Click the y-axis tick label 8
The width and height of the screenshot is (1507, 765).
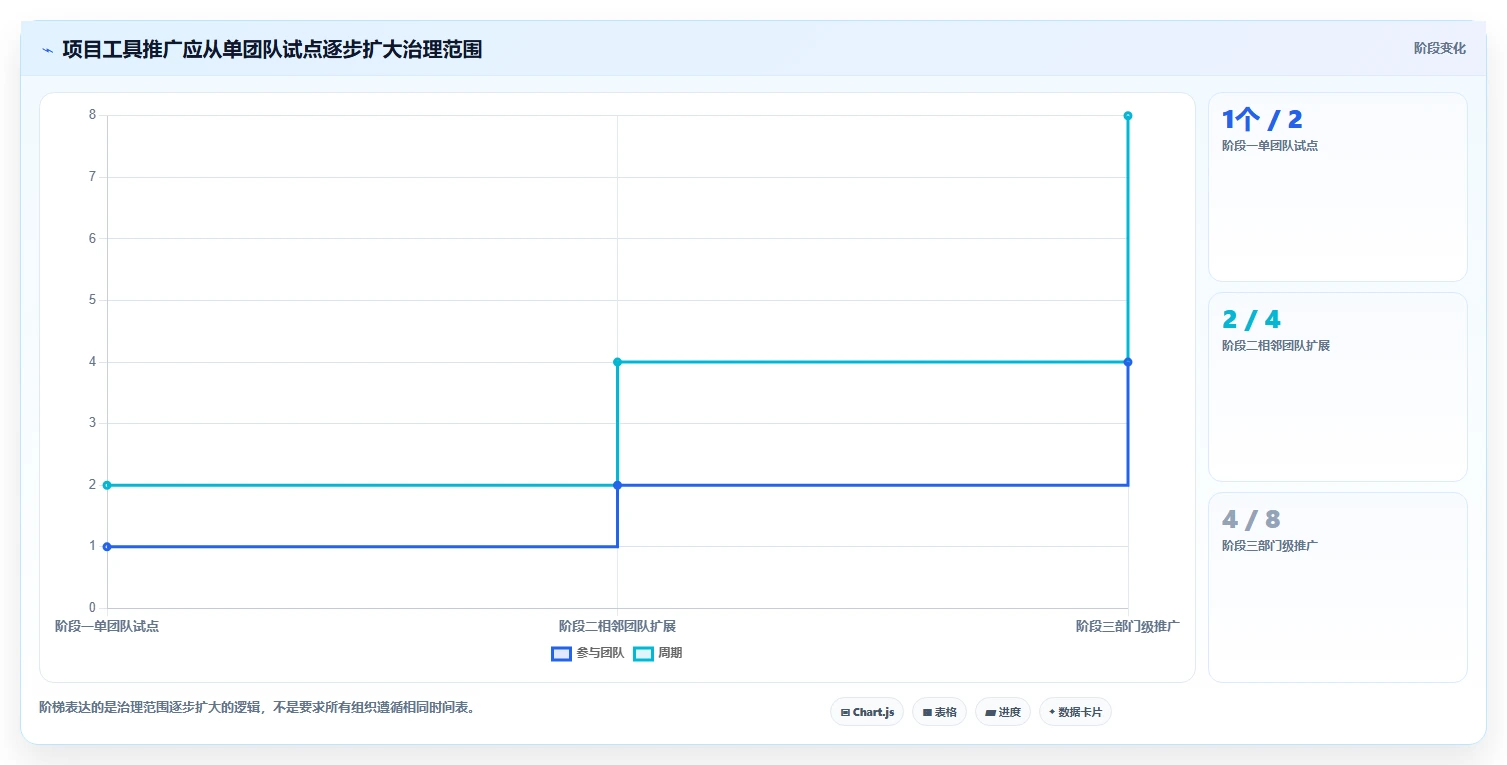[92, 115]
